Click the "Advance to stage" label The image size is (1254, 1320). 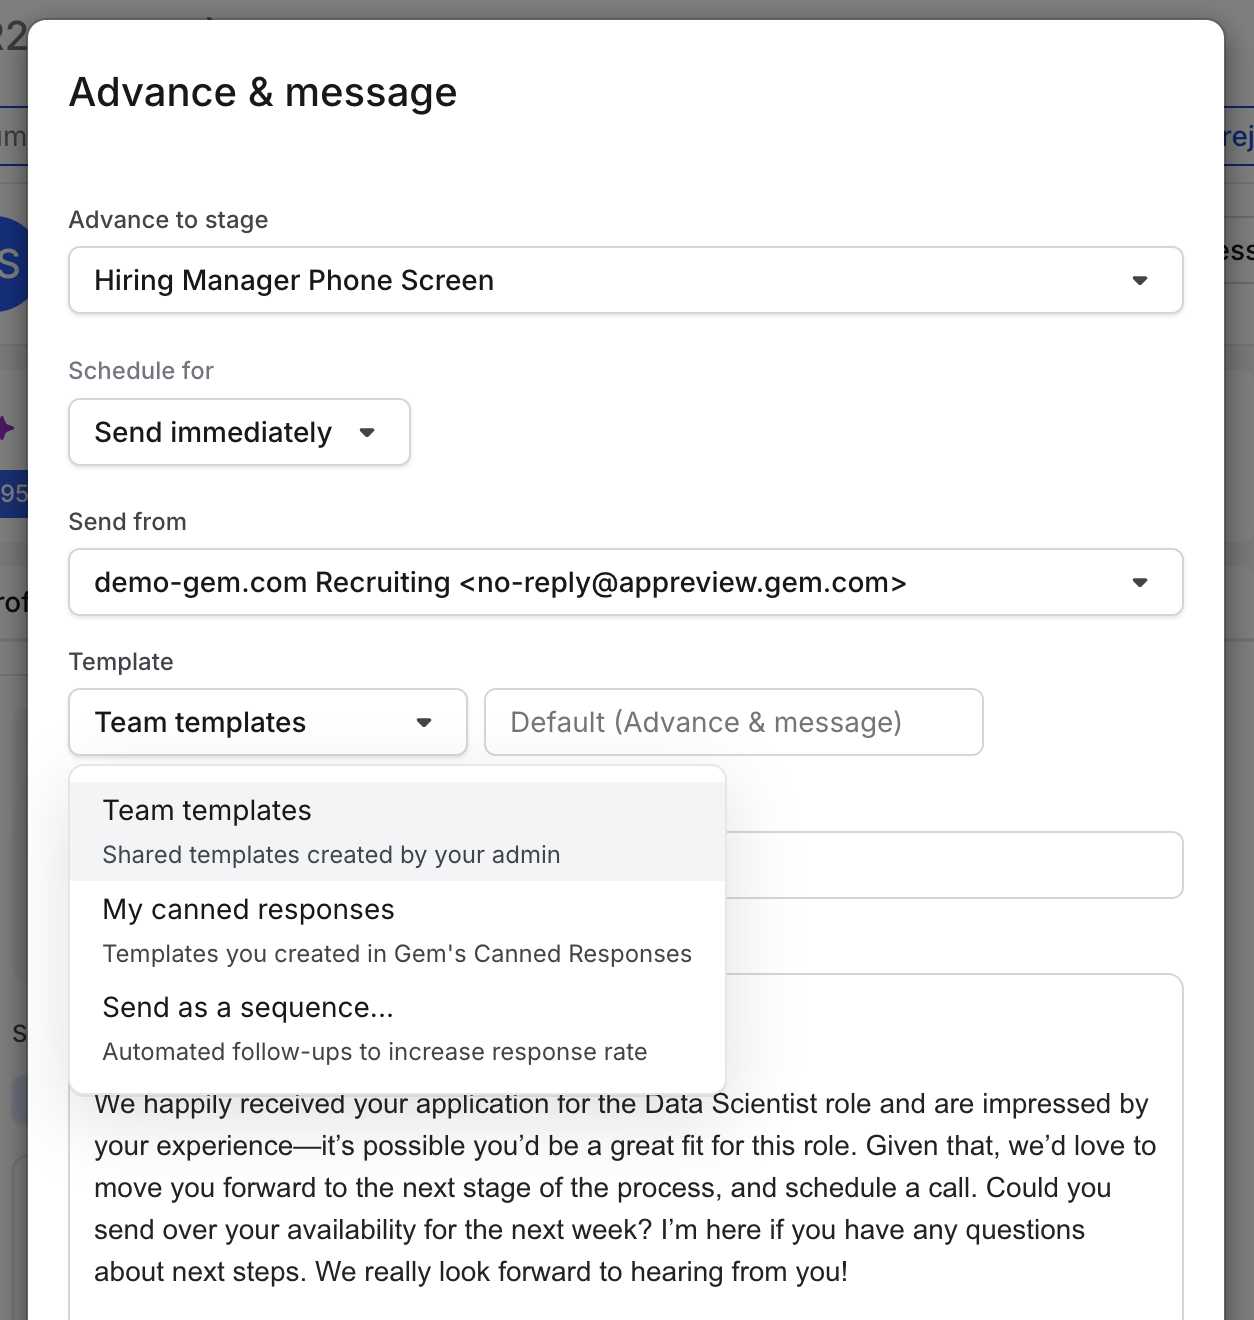[168, 220]
